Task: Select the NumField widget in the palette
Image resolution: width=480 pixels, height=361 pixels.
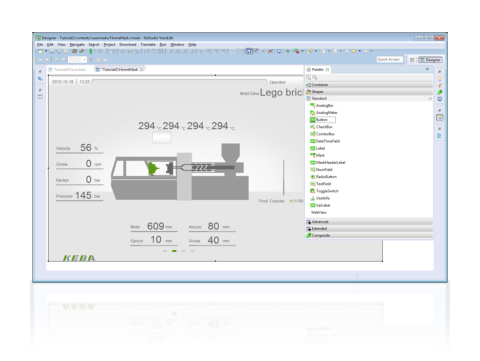Action: pos(321,170)
